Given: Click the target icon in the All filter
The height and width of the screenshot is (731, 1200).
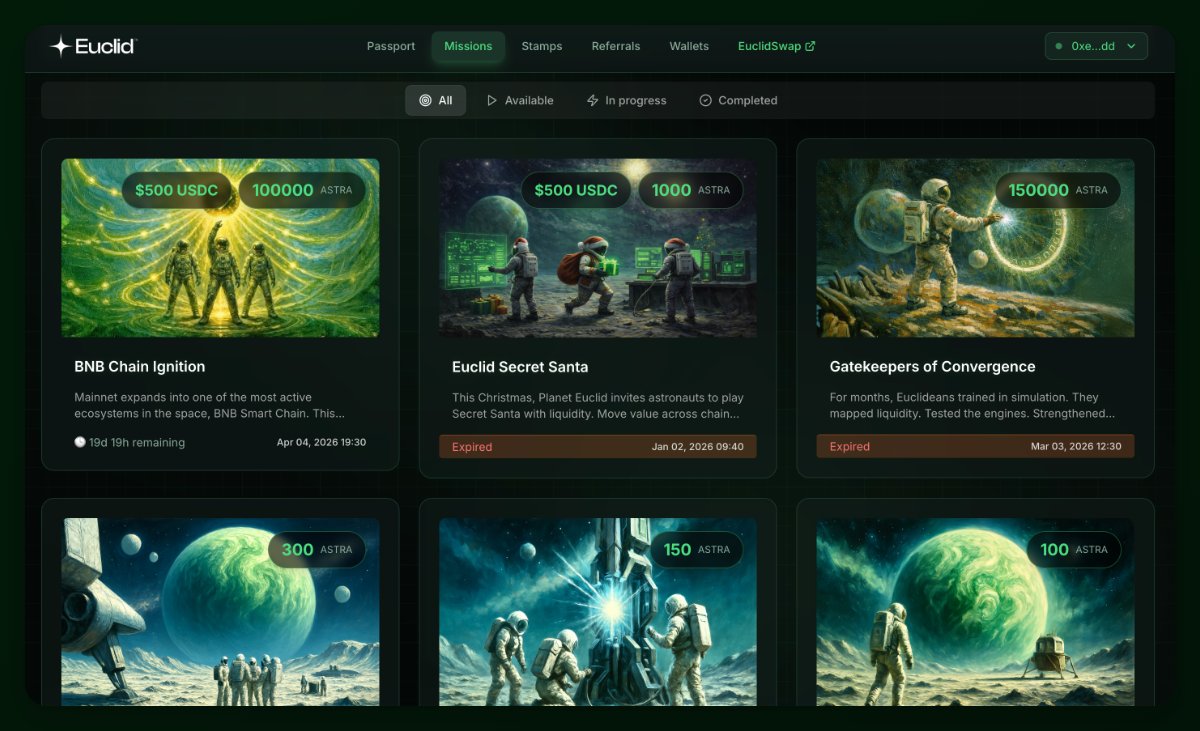Looking at the screenshot, I should (425, 101).
